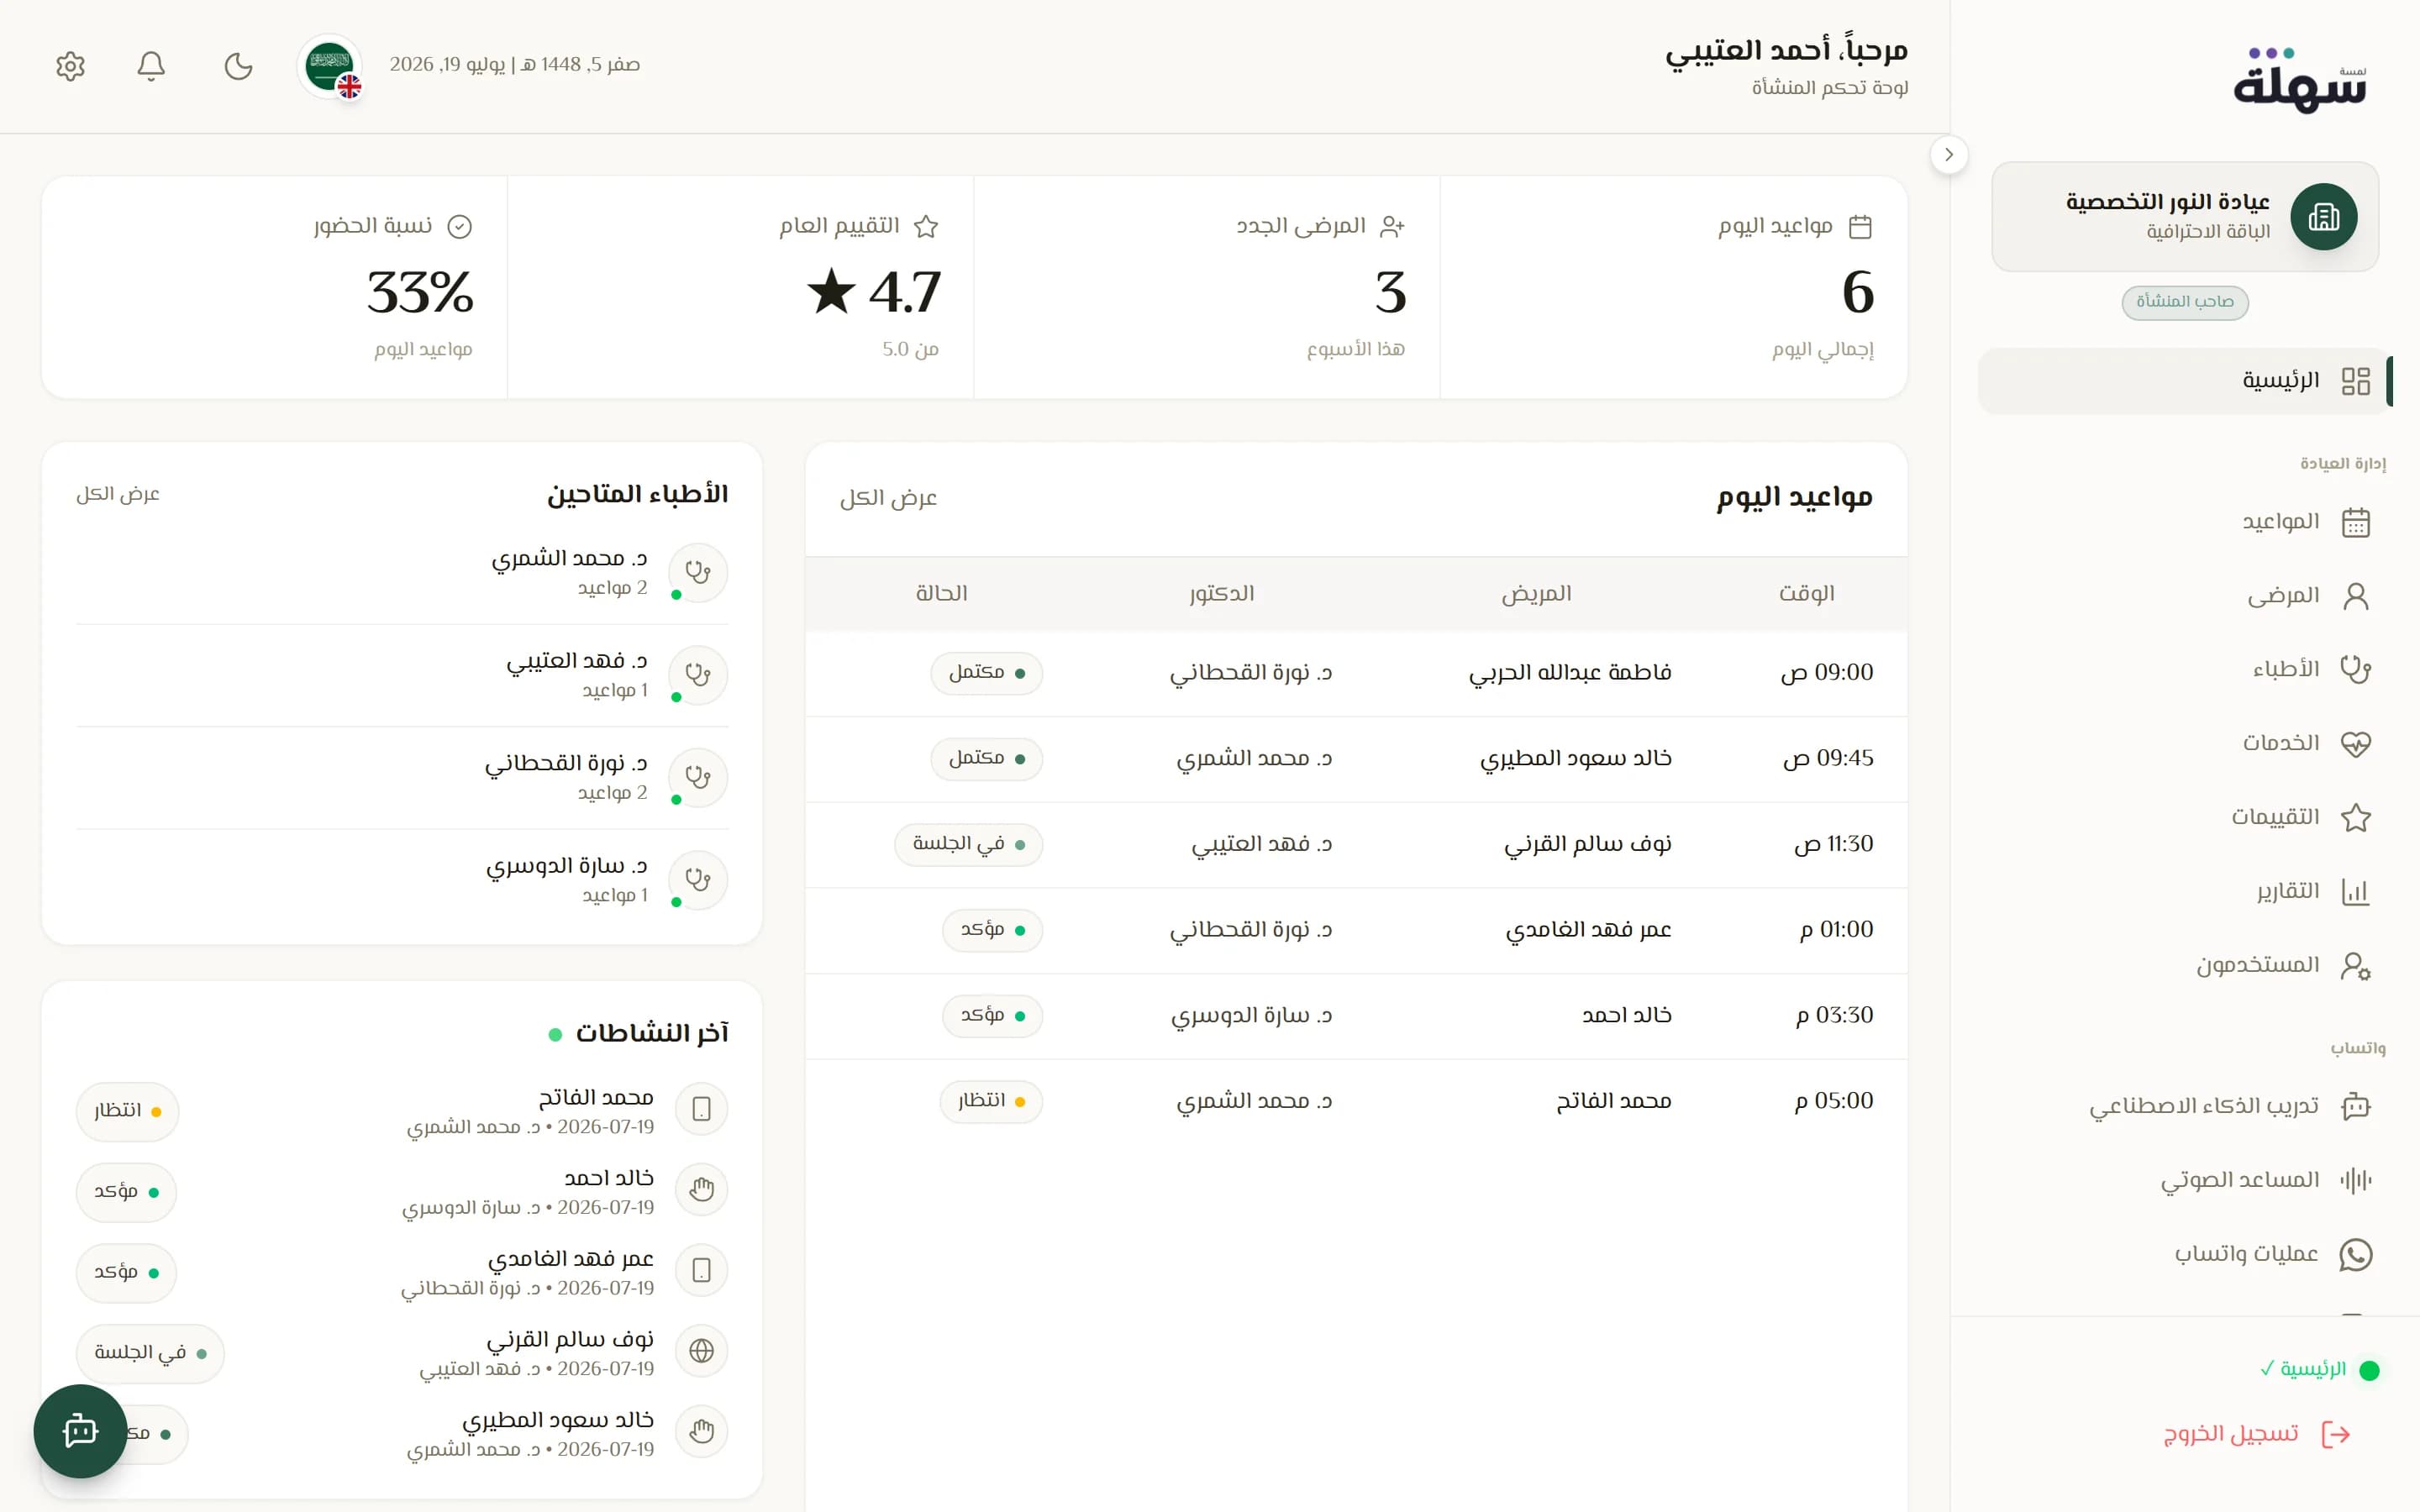Screen dimensions: 2420x1512
Task: Click the stethoscope icon for د. محمد الشمري
Action: (698, 573)
